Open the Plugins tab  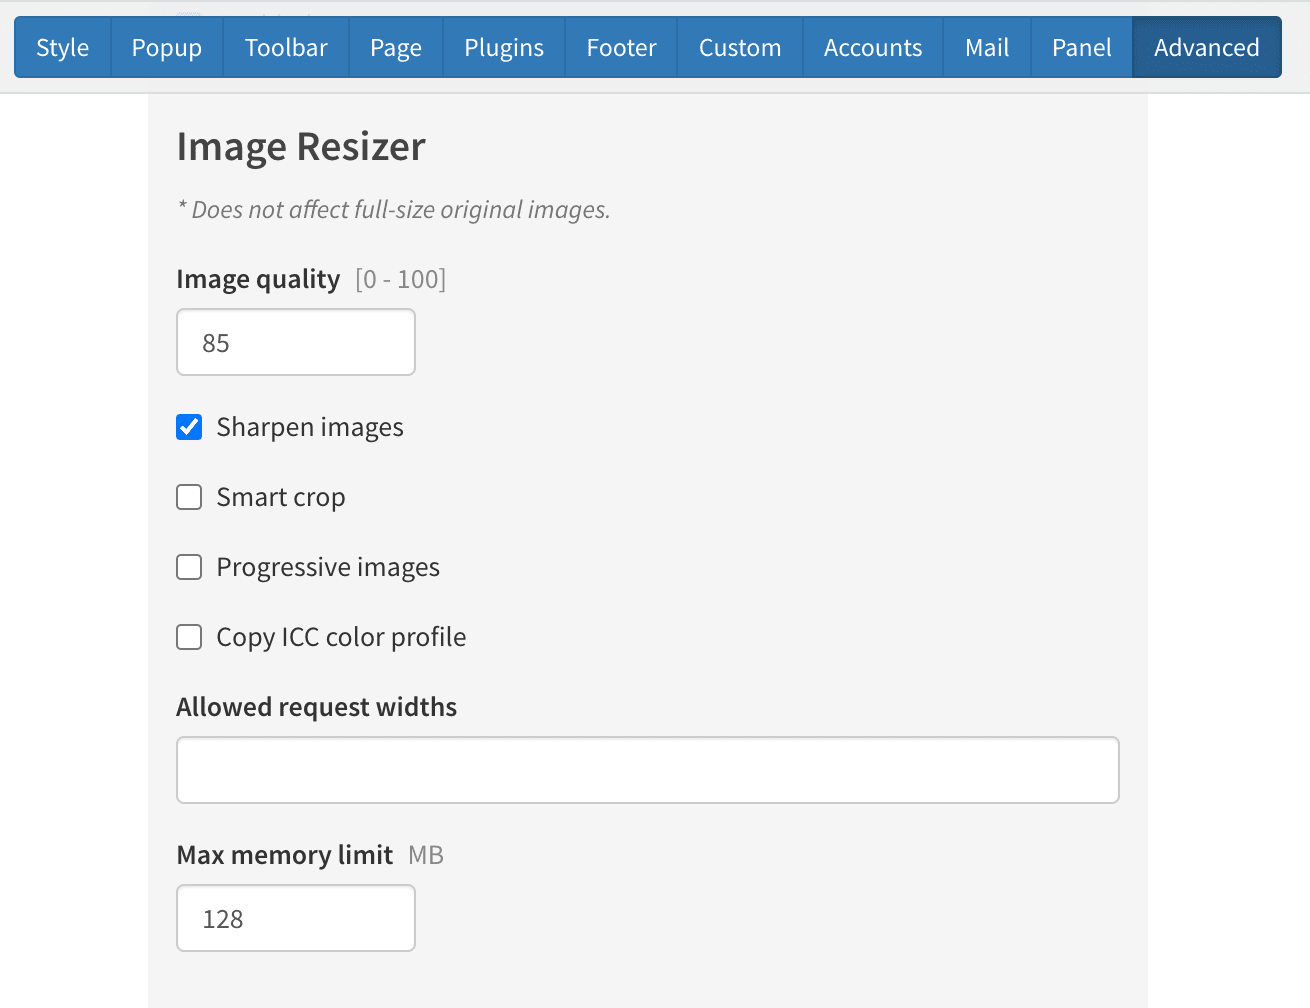click(504, 47)
